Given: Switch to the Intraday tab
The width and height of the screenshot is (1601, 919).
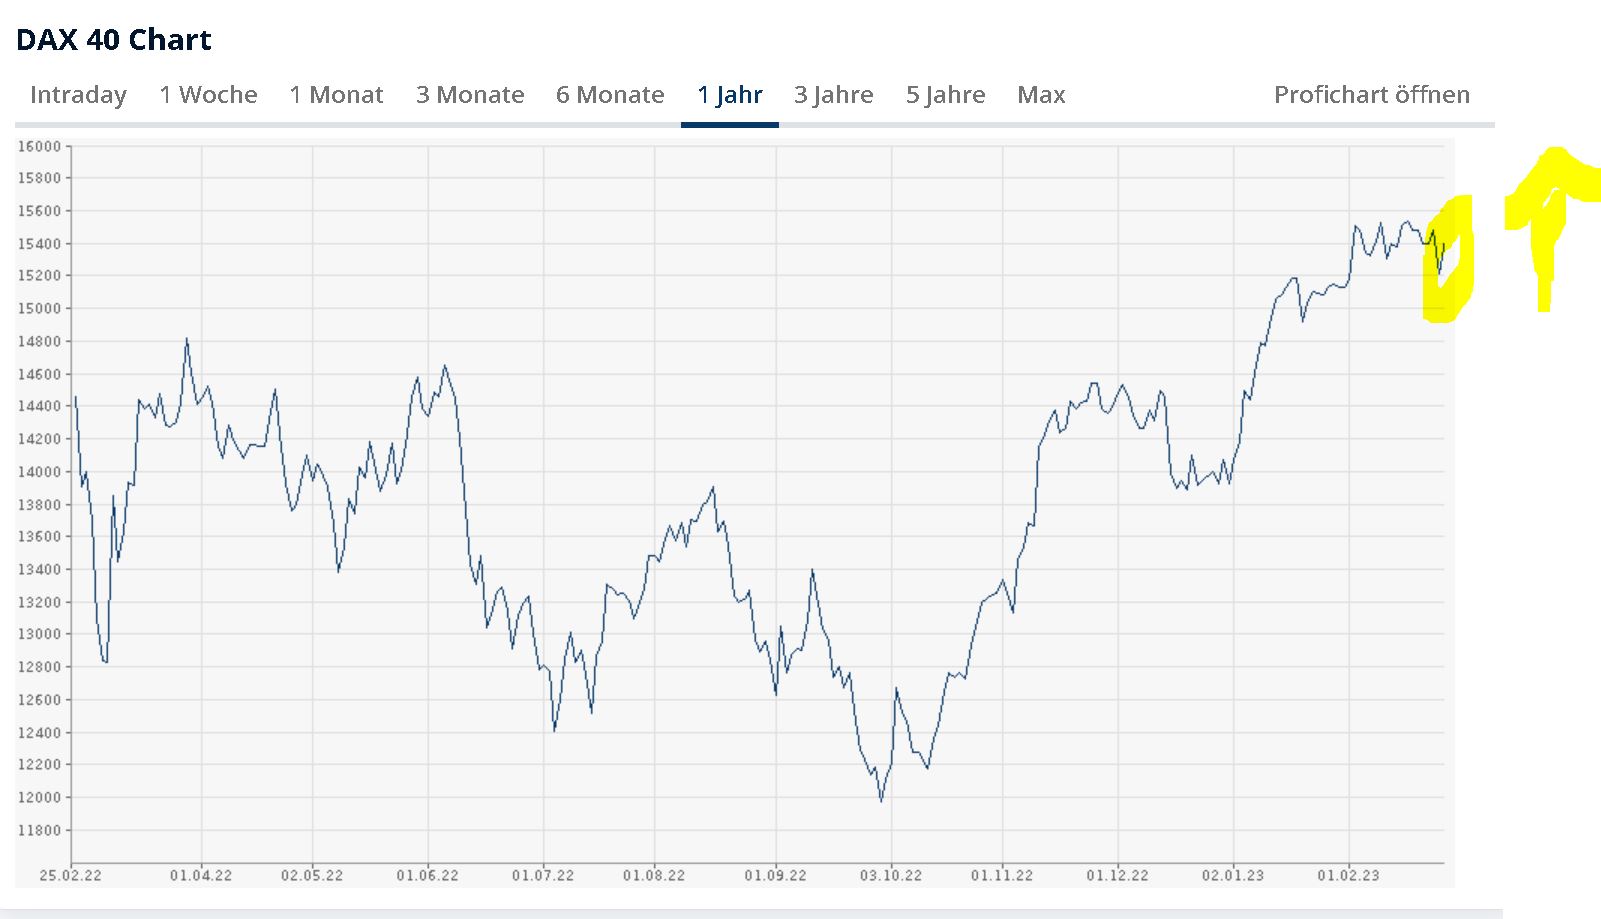Looking at the screenshot, I should 78,95.
